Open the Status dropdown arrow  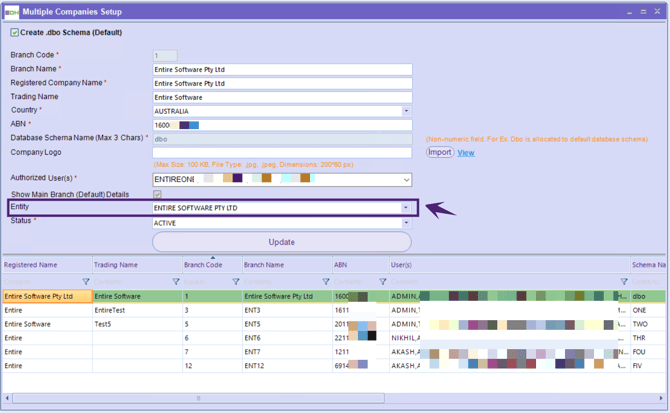coord(406,223)
